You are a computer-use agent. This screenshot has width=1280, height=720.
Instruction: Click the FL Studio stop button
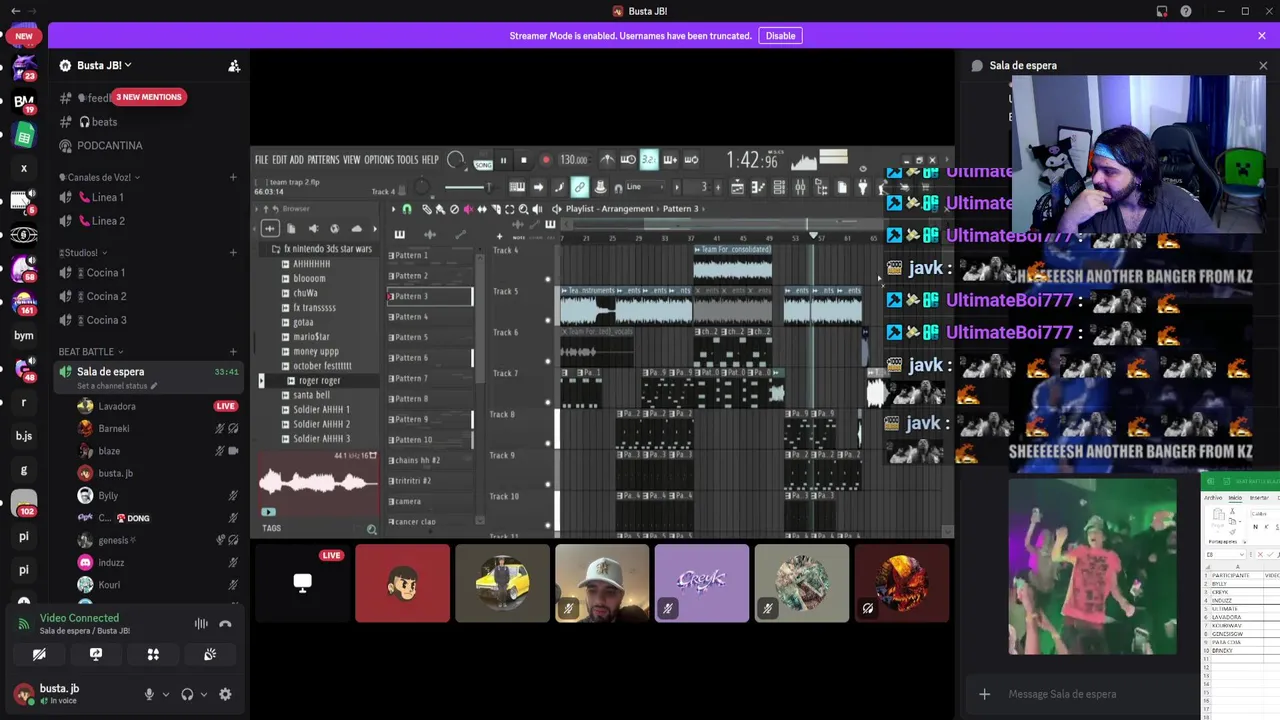pos(523,160)
